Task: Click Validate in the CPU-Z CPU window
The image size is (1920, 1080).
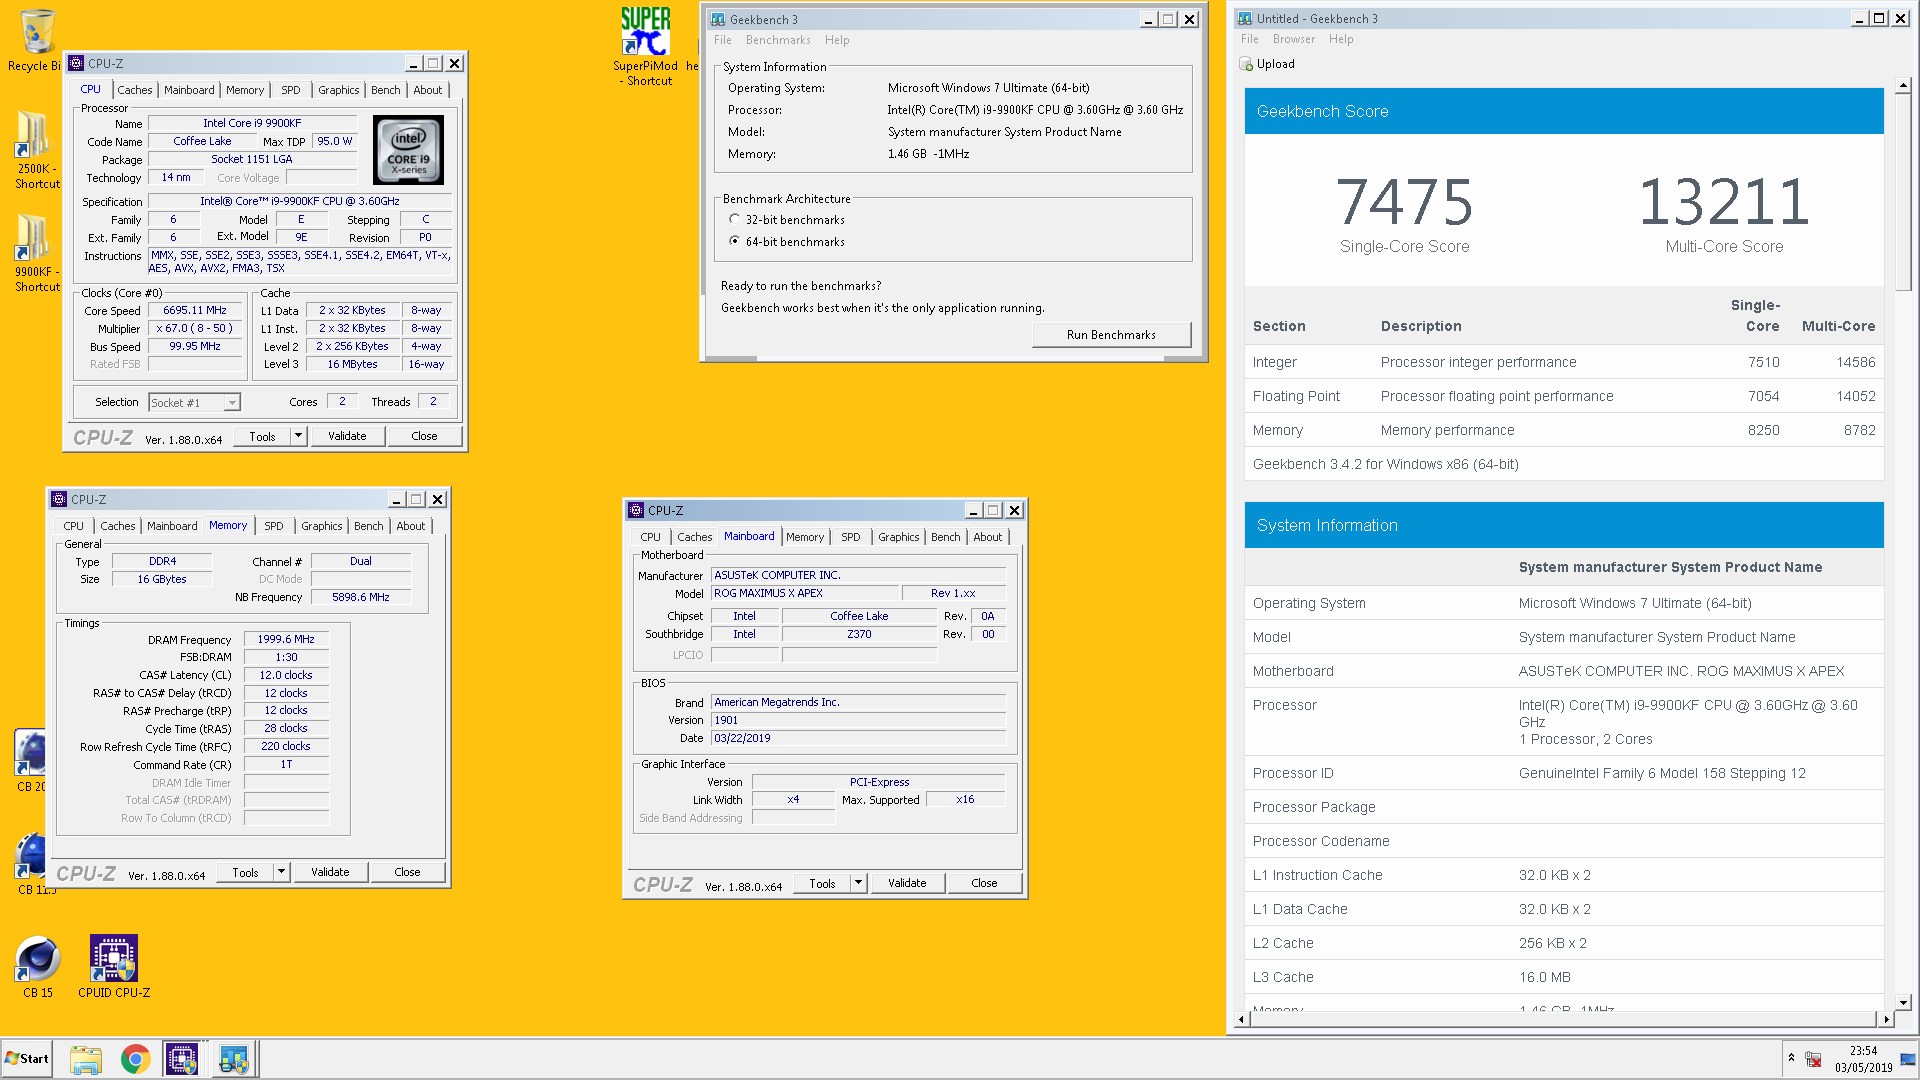Action: pos(347,436)
